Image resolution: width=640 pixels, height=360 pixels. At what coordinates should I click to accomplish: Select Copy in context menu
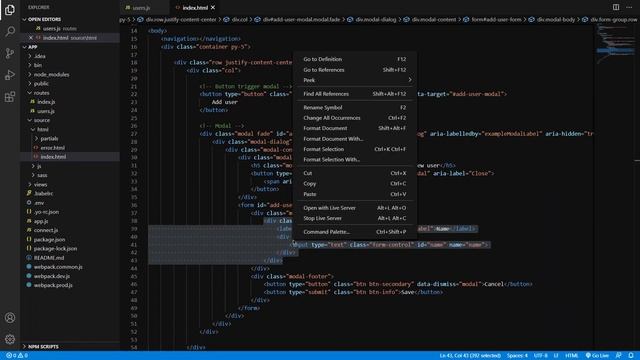pos(354,184)
